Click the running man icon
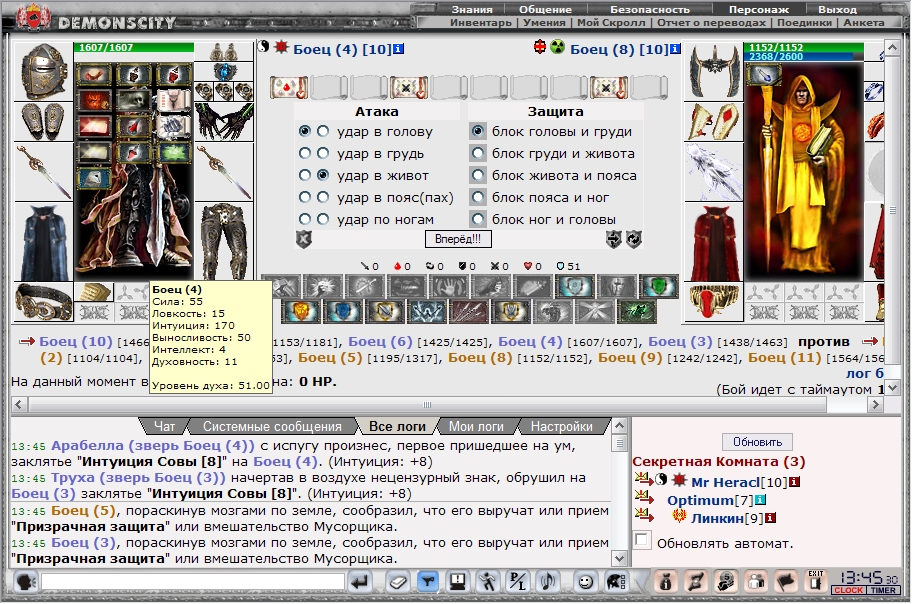This screenshot has height=604, width=912. 487,581
